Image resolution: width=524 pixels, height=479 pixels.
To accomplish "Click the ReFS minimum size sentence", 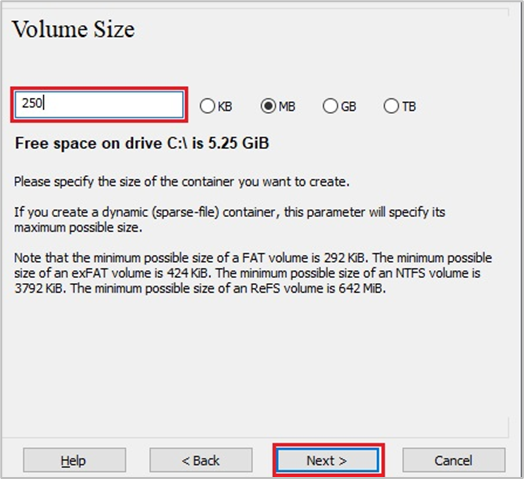I will coord(228,288).
